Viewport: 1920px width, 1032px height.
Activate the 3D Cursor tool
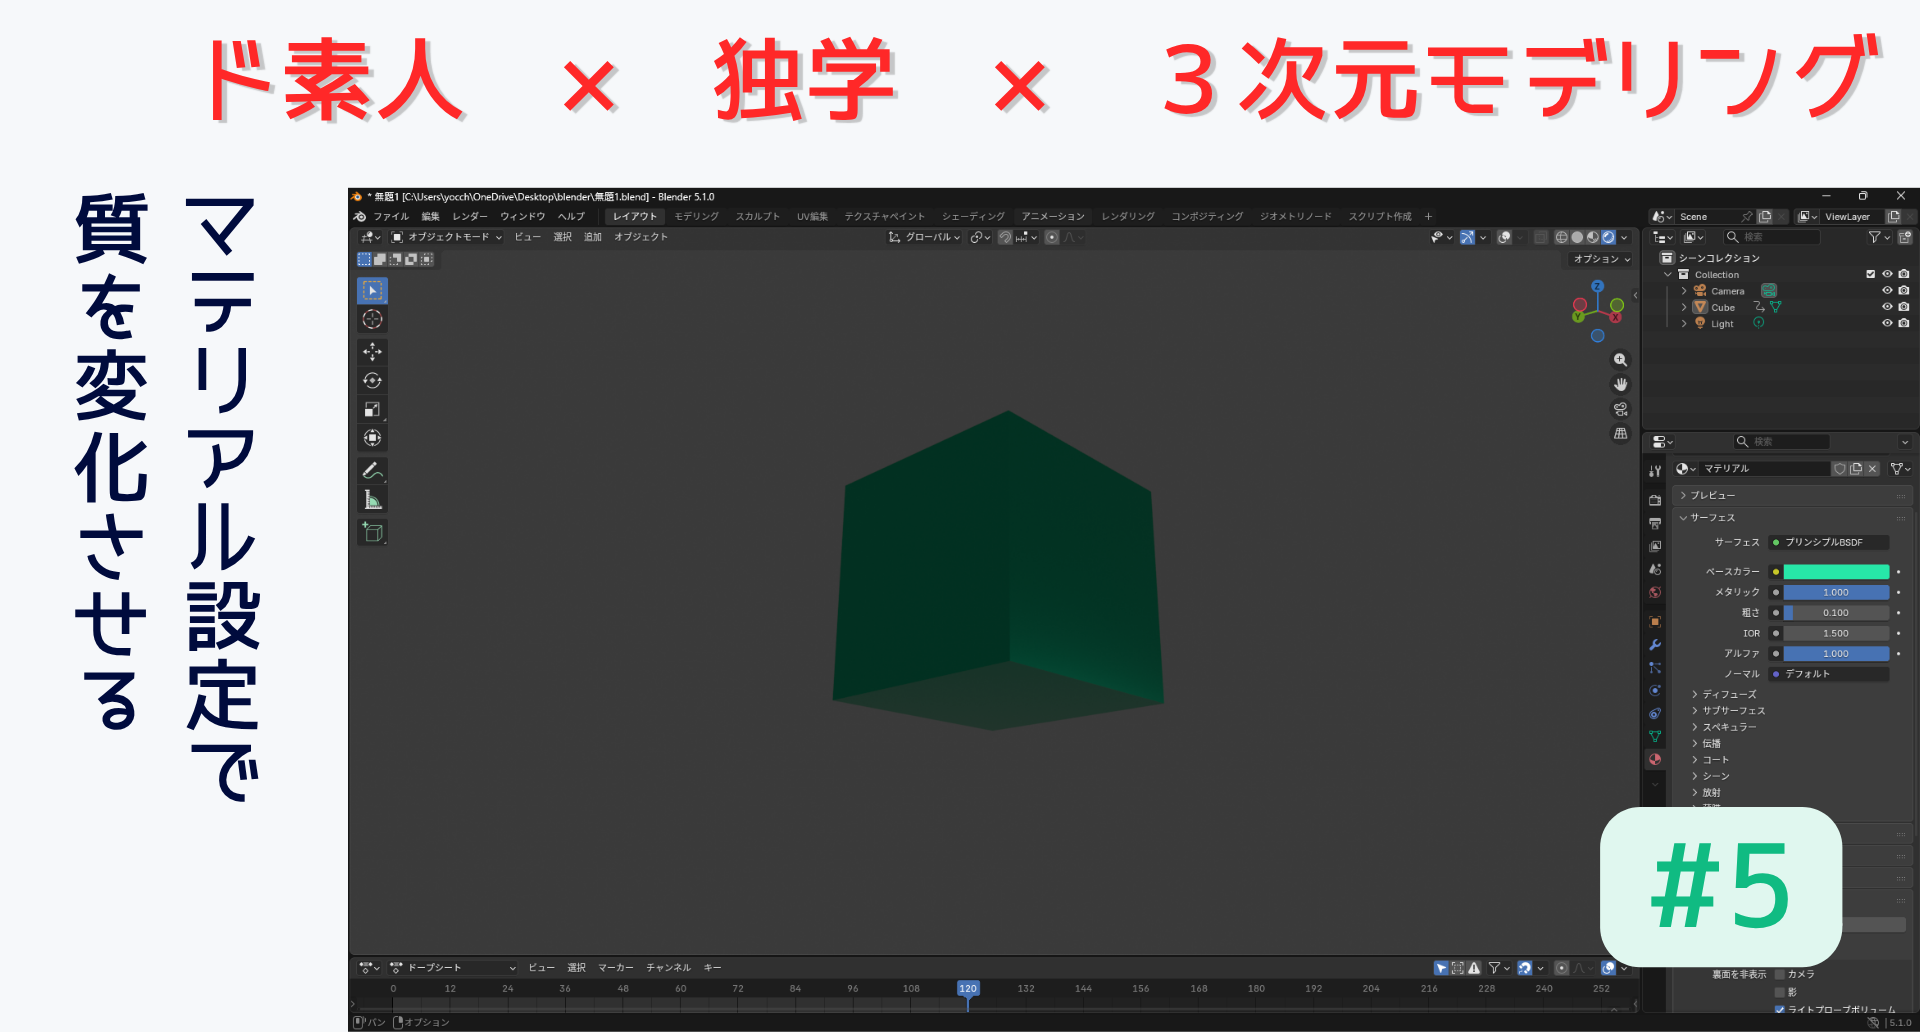click(372, 320)
